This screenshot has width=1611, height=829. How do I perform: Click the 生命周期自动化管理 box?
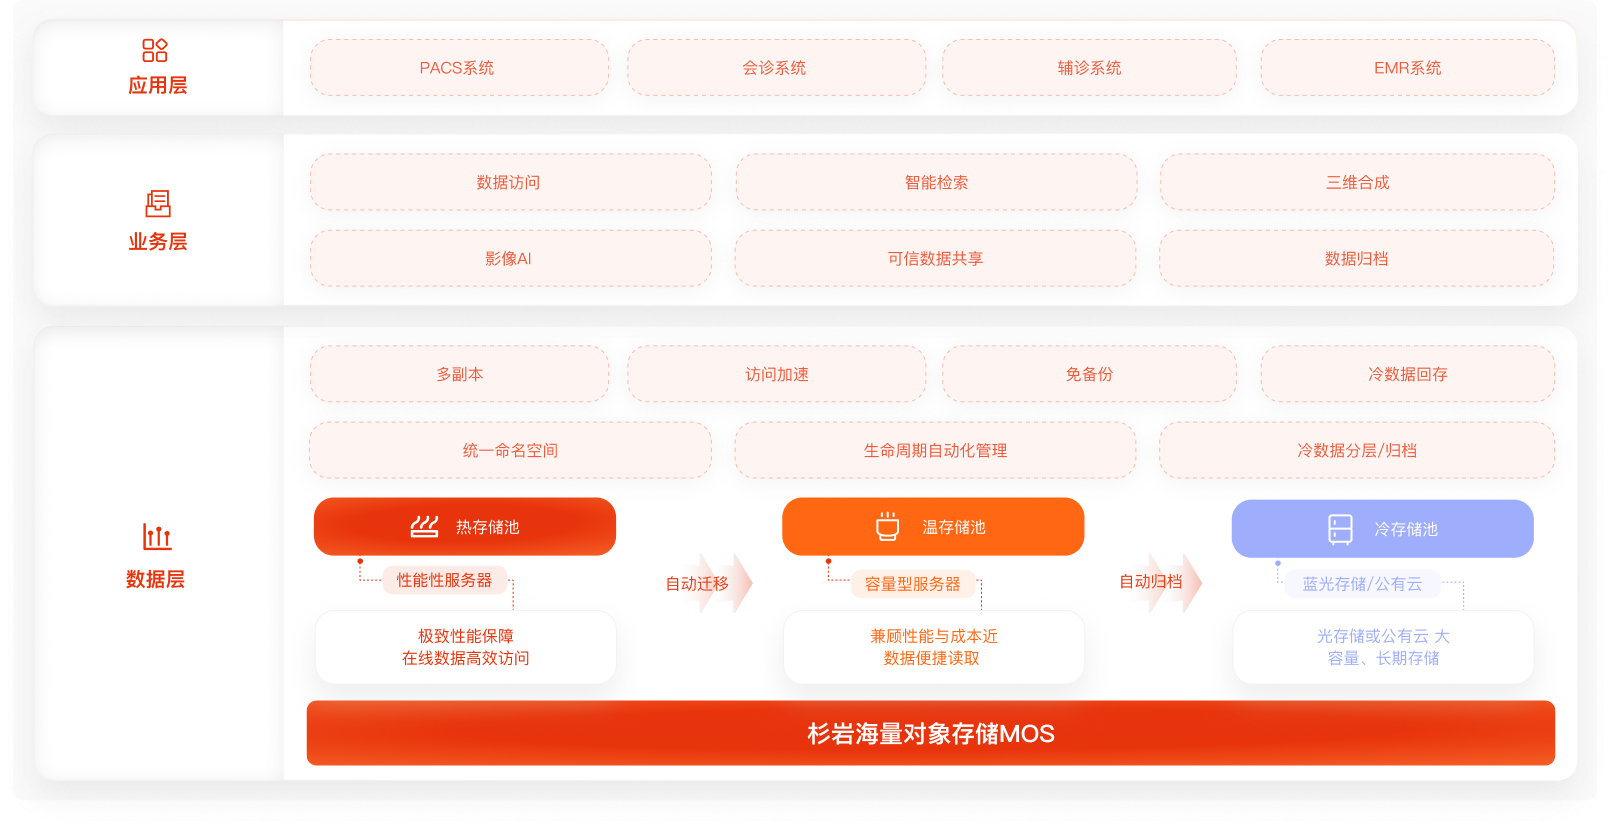(936, 450)
